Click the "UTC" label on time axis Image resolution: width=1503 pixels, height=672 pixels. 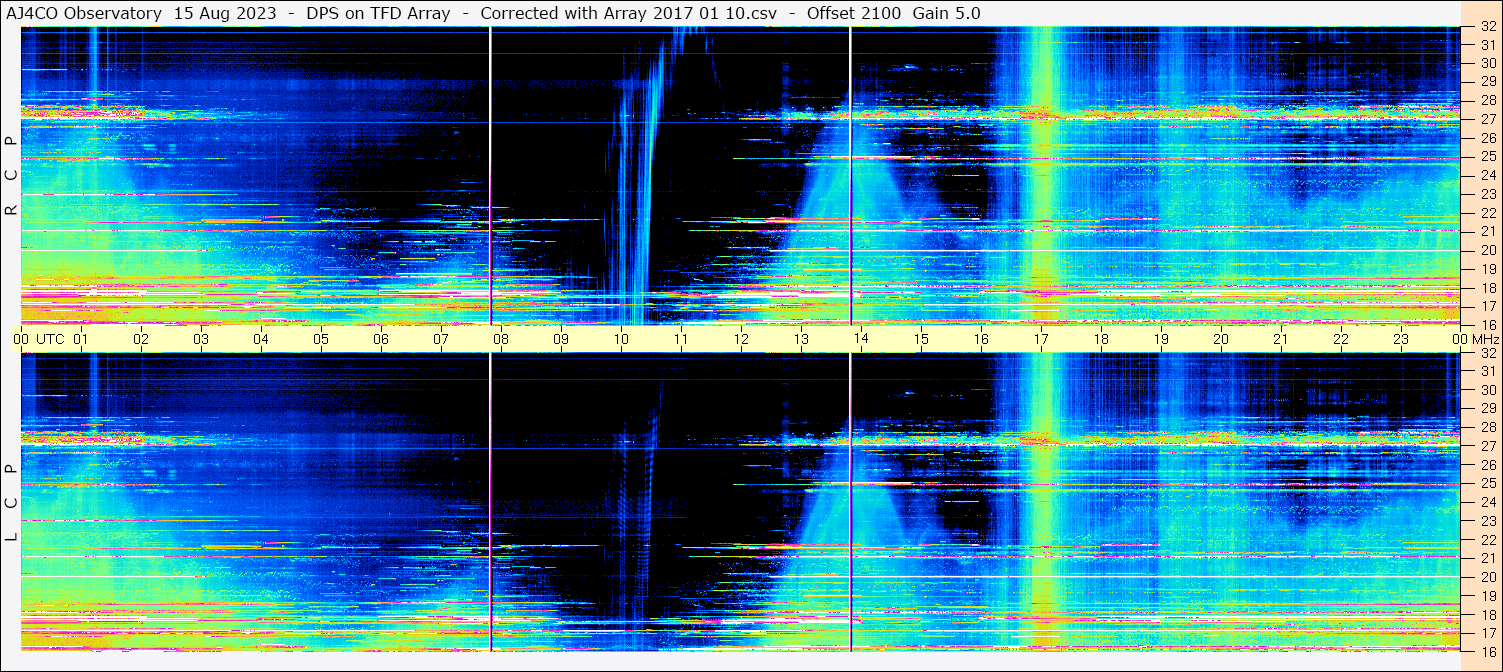tap(50, 339)
